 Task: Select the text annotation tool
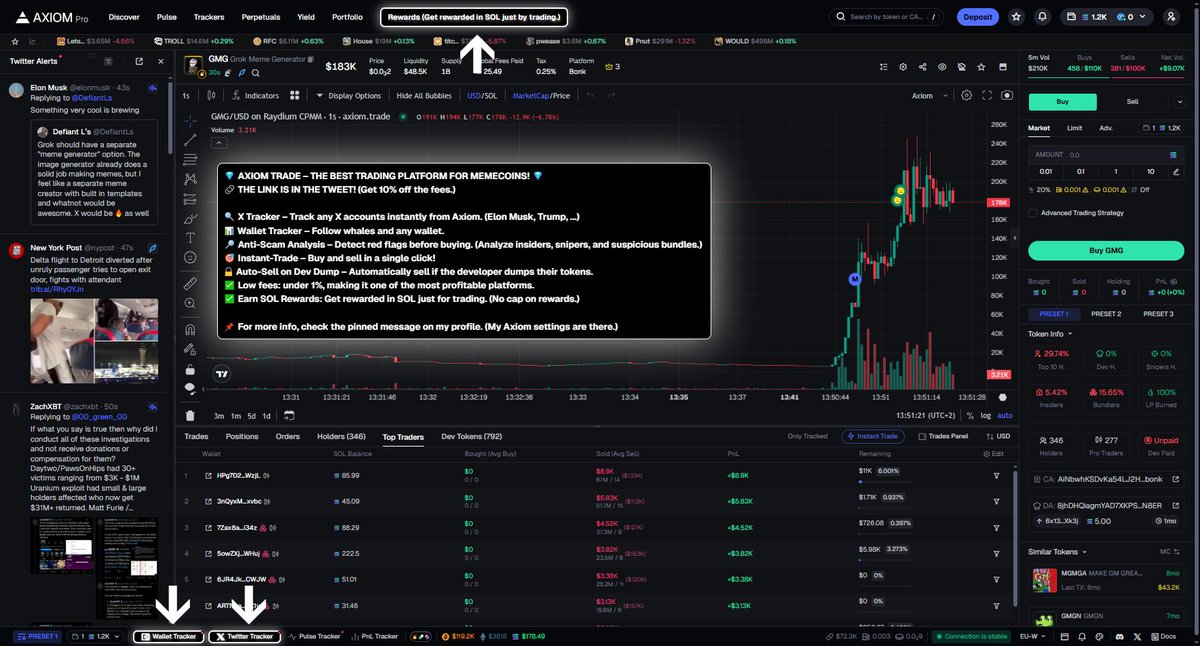190,238
